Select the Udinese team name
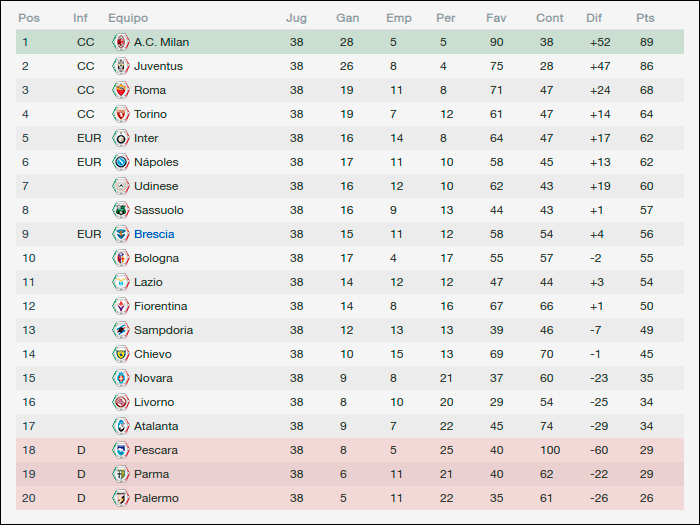700x525 pixels. (x=156, y=186)
